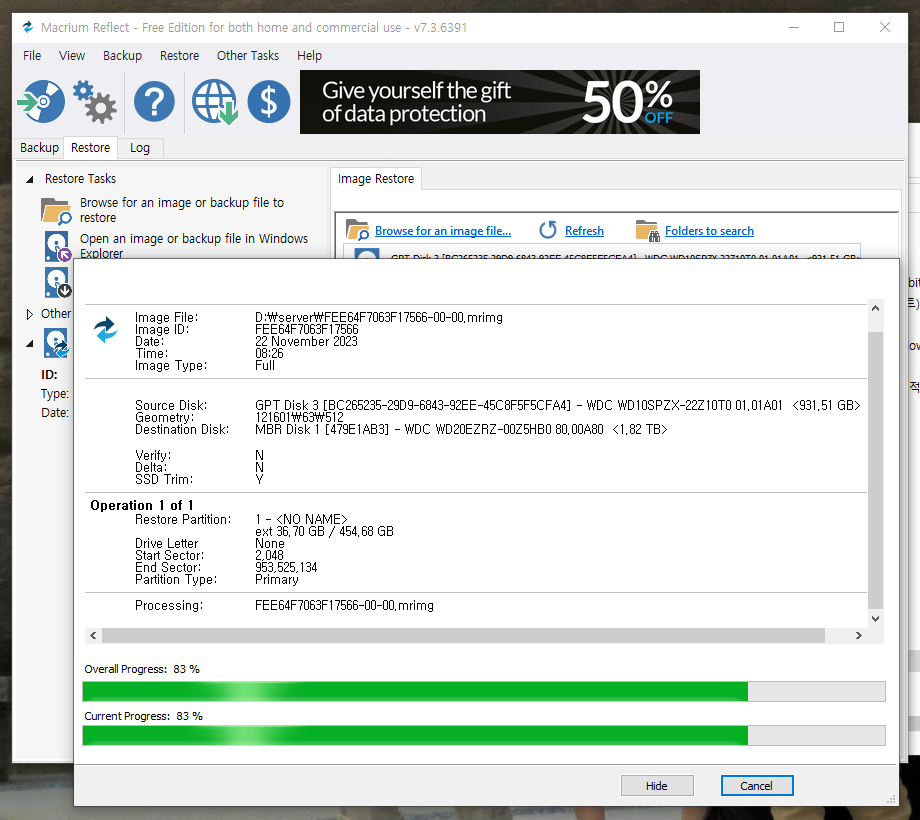
Task: Click the horizontal scroll right arrow
Action: tap(858, 635)
